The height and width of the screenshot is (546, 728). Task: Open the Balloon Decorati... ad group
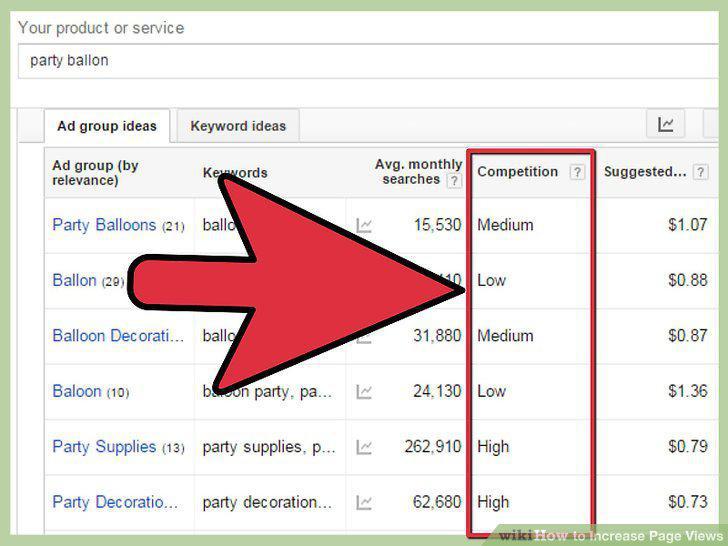click(x=118, y=336)
